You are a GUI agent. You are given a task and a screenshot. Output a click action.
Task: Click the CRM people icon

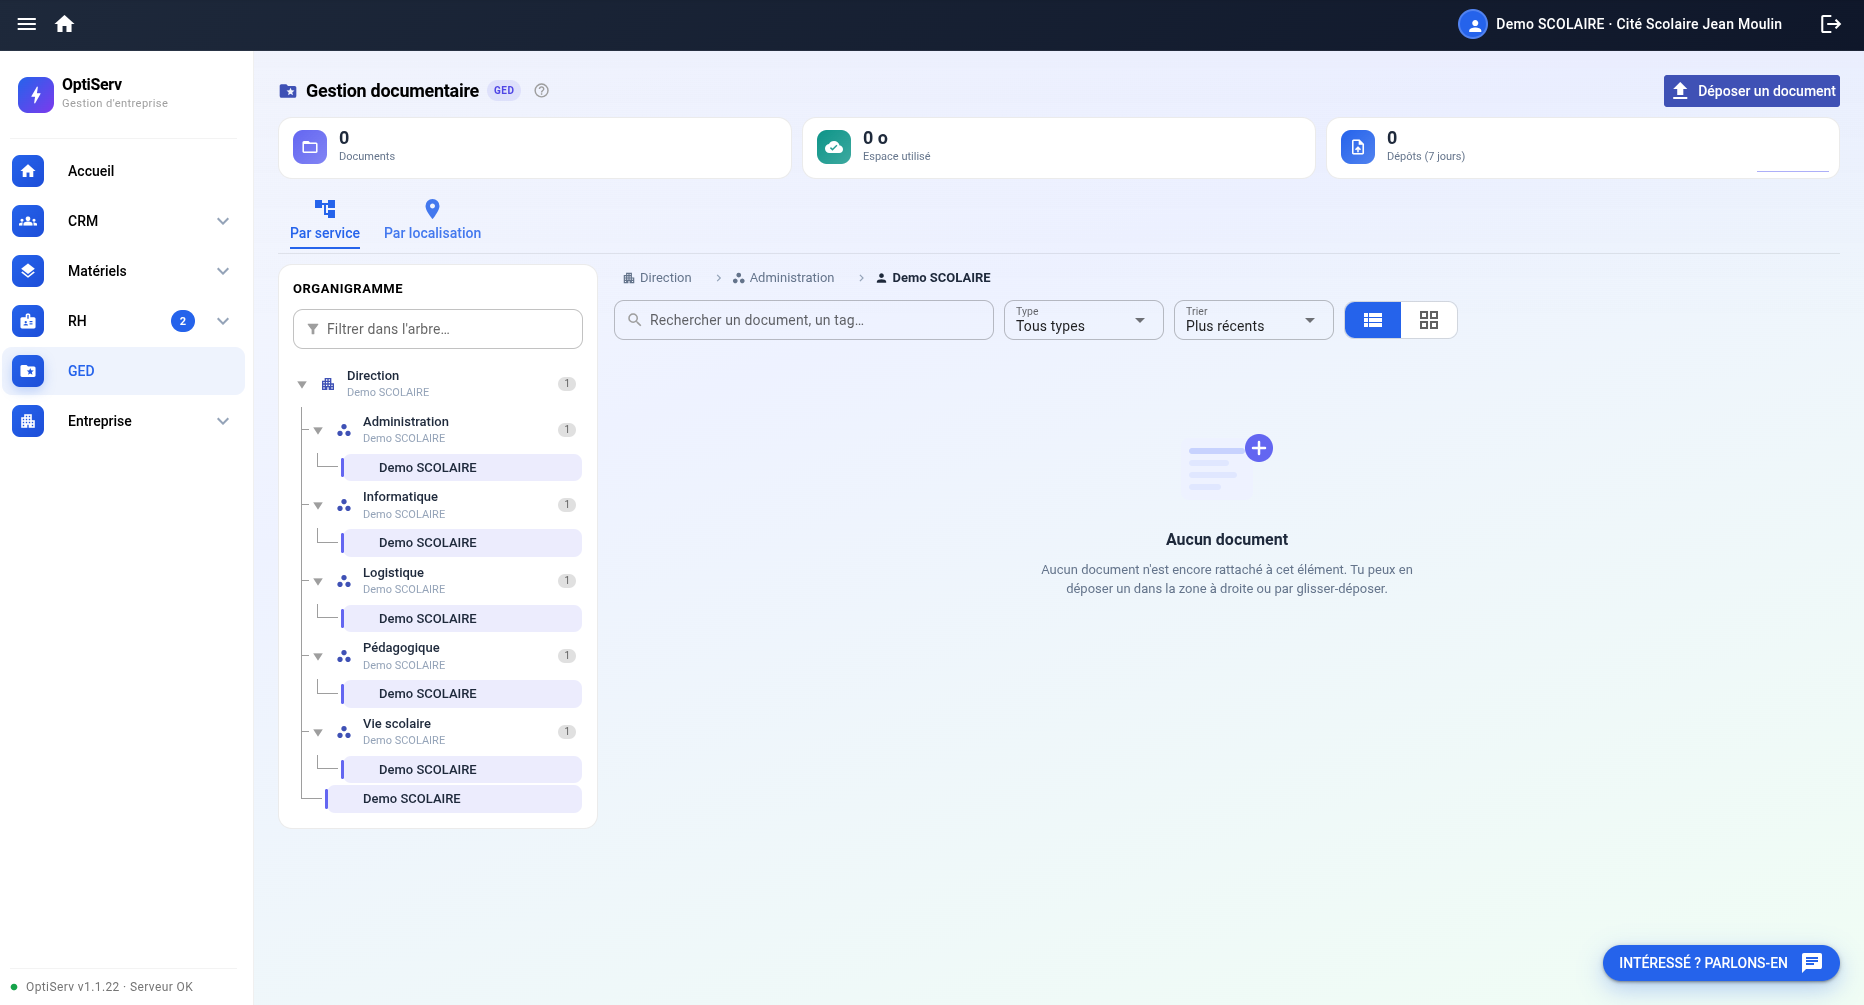click(28, 221)
